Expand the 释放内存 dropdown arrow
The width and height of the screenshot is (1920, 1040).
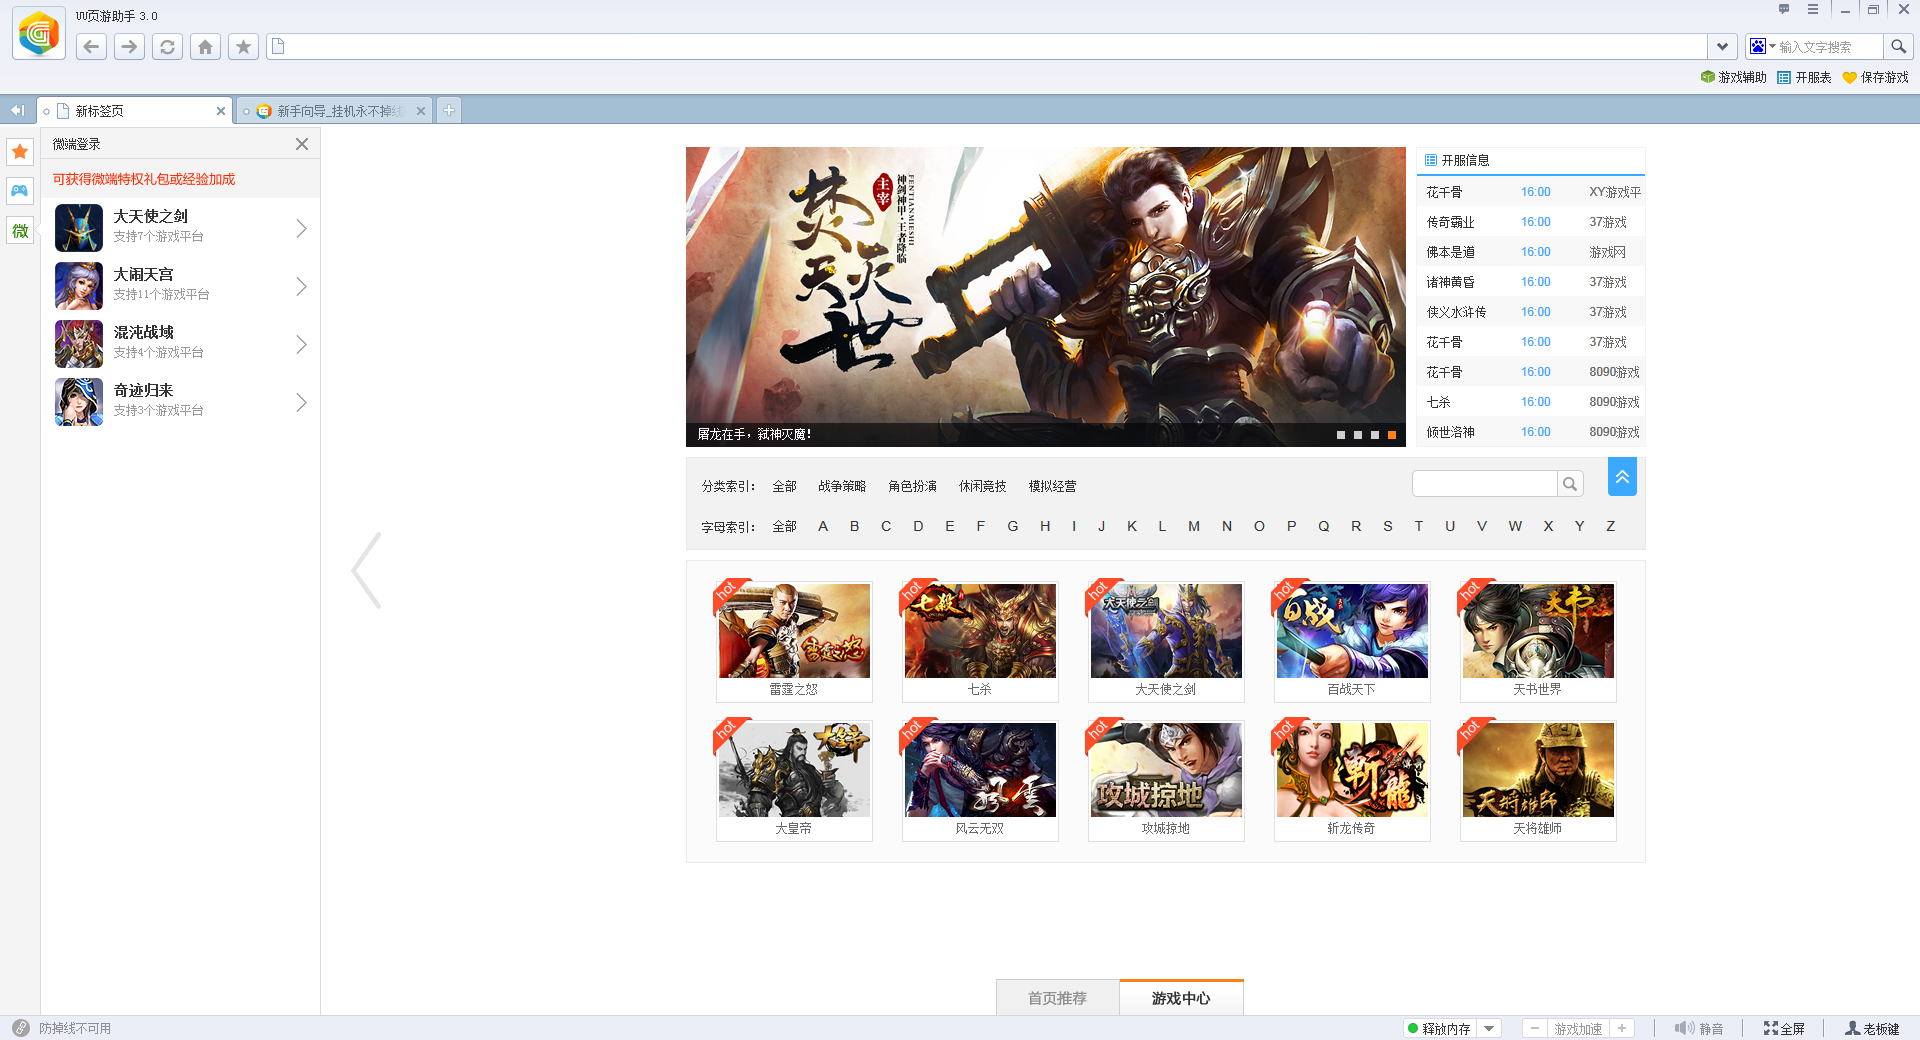point(1490,1028)
